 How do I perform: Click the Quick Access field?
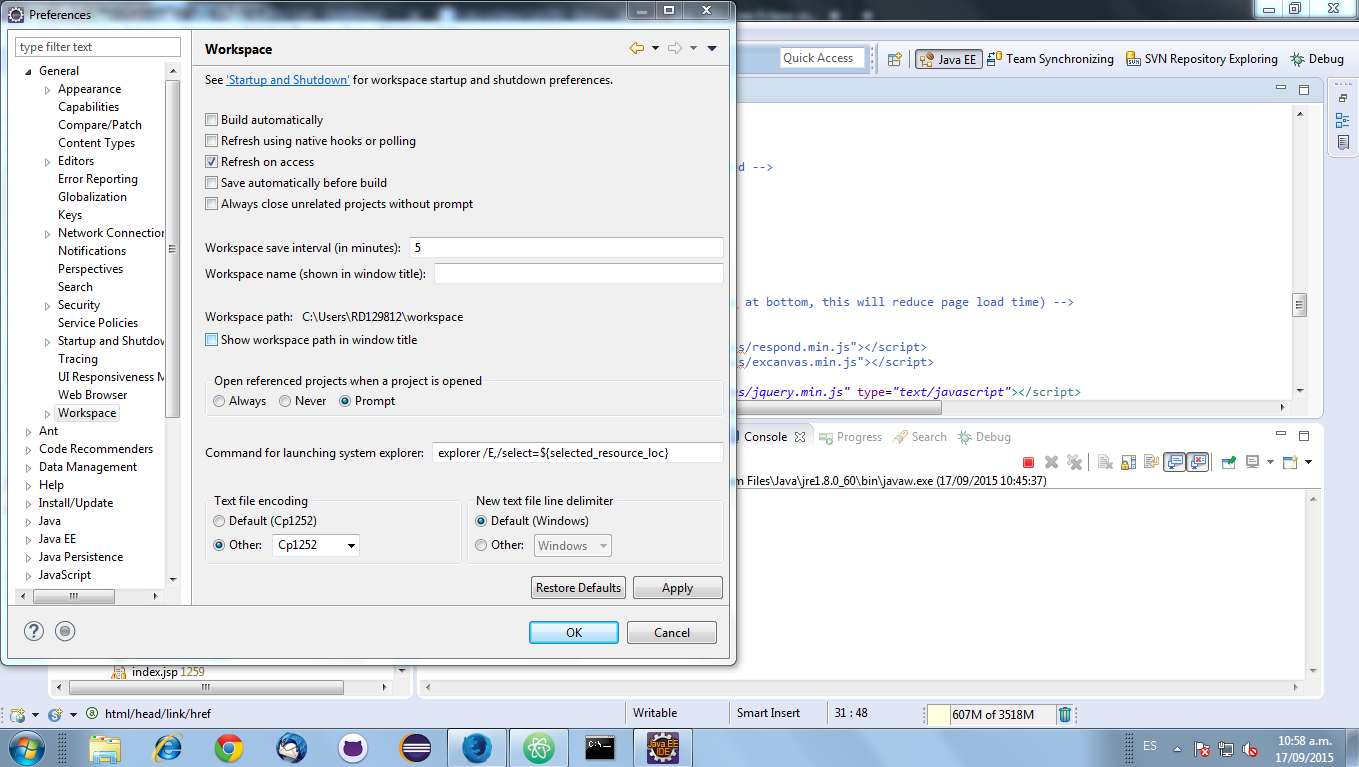coord(822,58)
